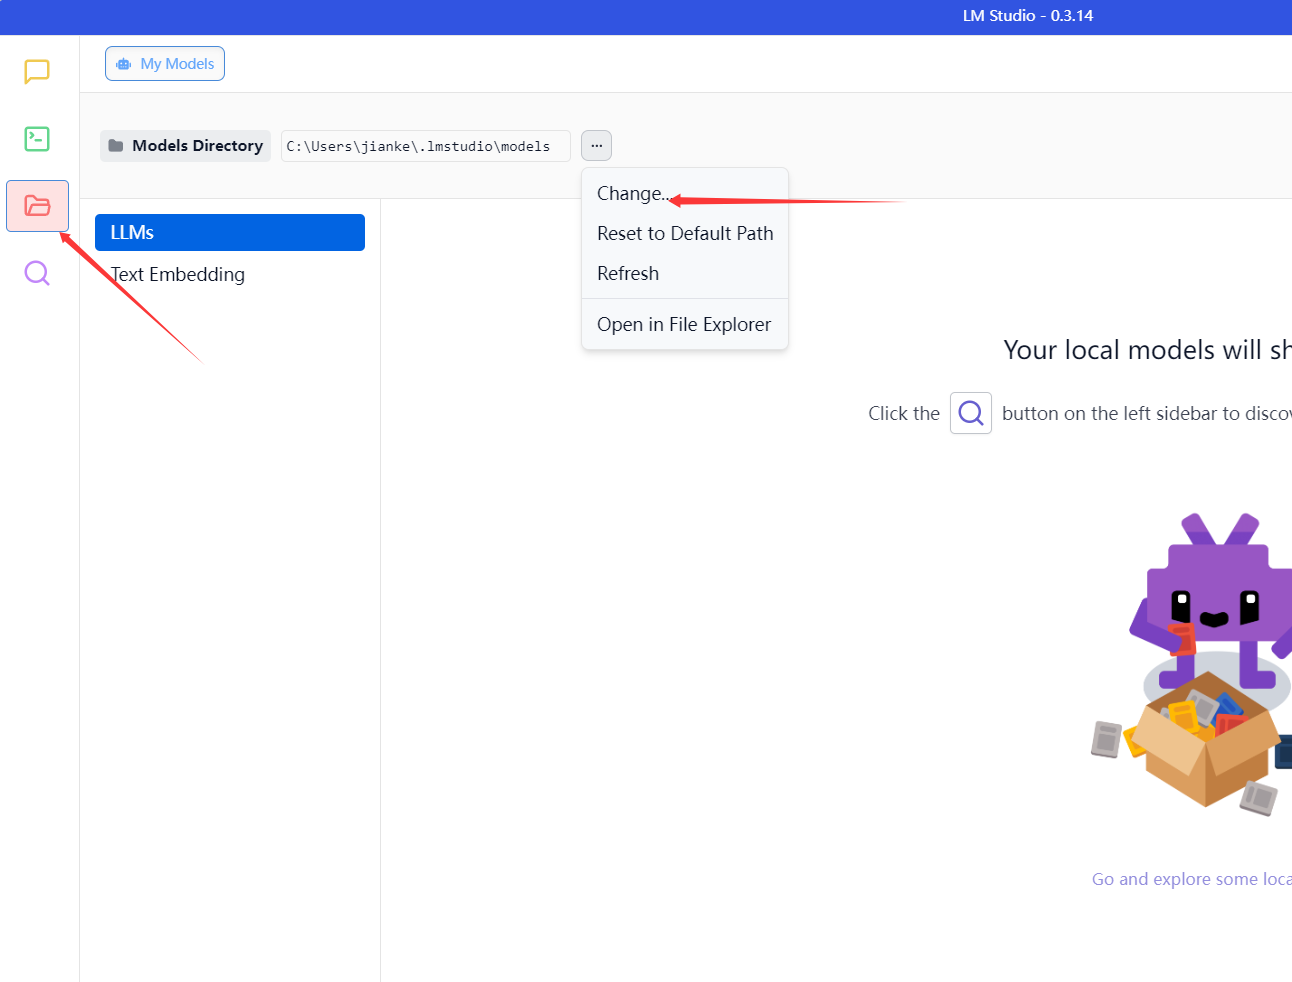
Task: Choose Refresh from the directory menu
Action: pyautogui.click(x=685, y=273)
